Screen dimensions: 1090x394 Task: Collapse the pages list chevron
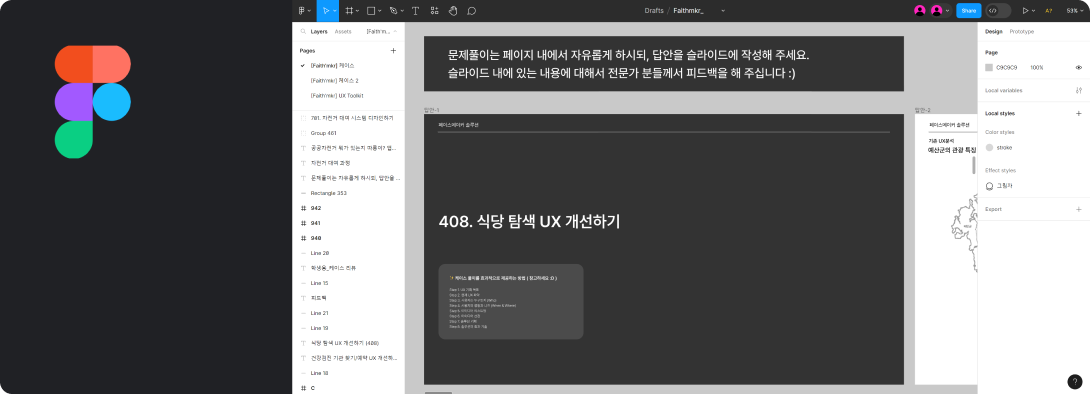point(396,31)
